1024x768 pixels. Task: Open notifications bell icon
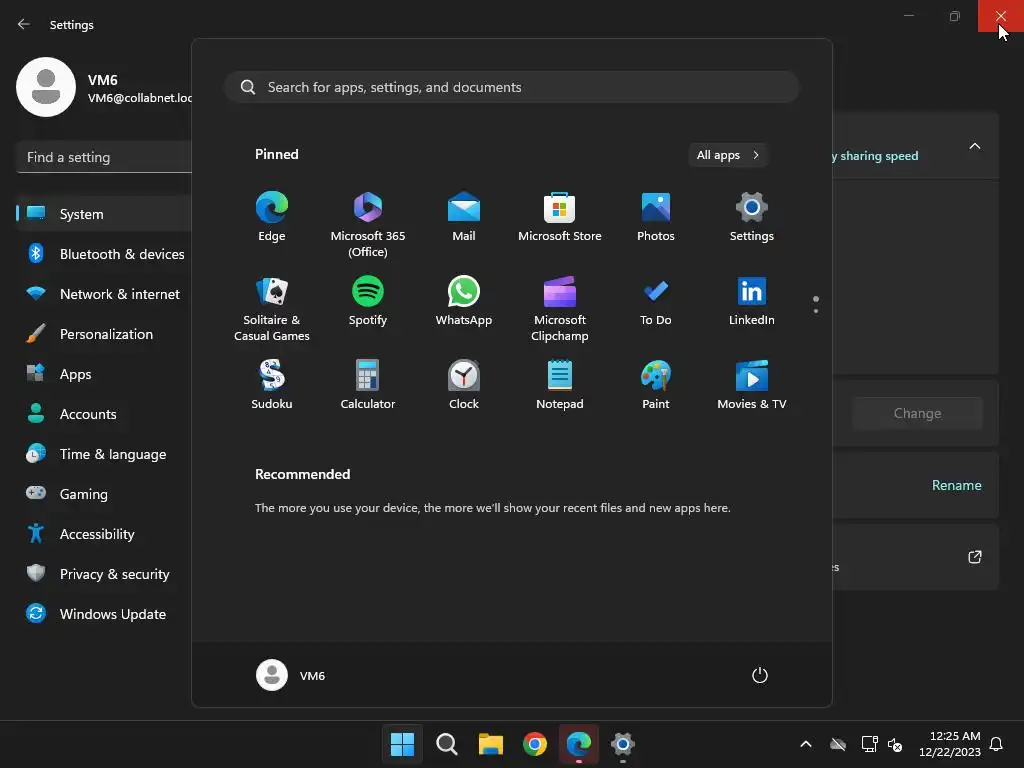click(x=996, y=744)
